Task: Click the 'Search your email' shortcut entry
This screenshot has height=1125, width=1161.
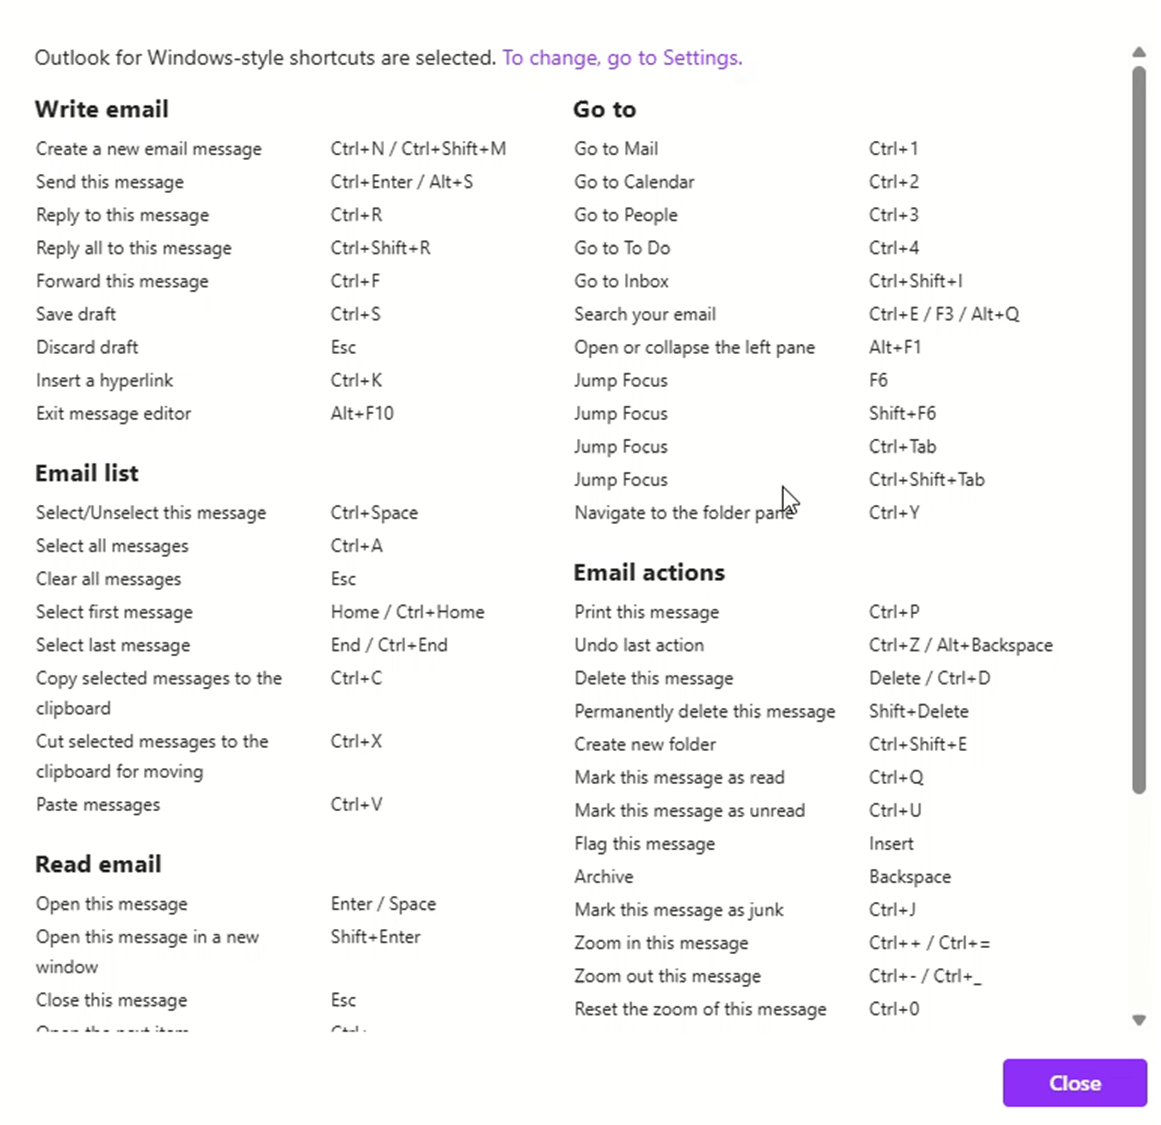Action: [x=644, y=313]
